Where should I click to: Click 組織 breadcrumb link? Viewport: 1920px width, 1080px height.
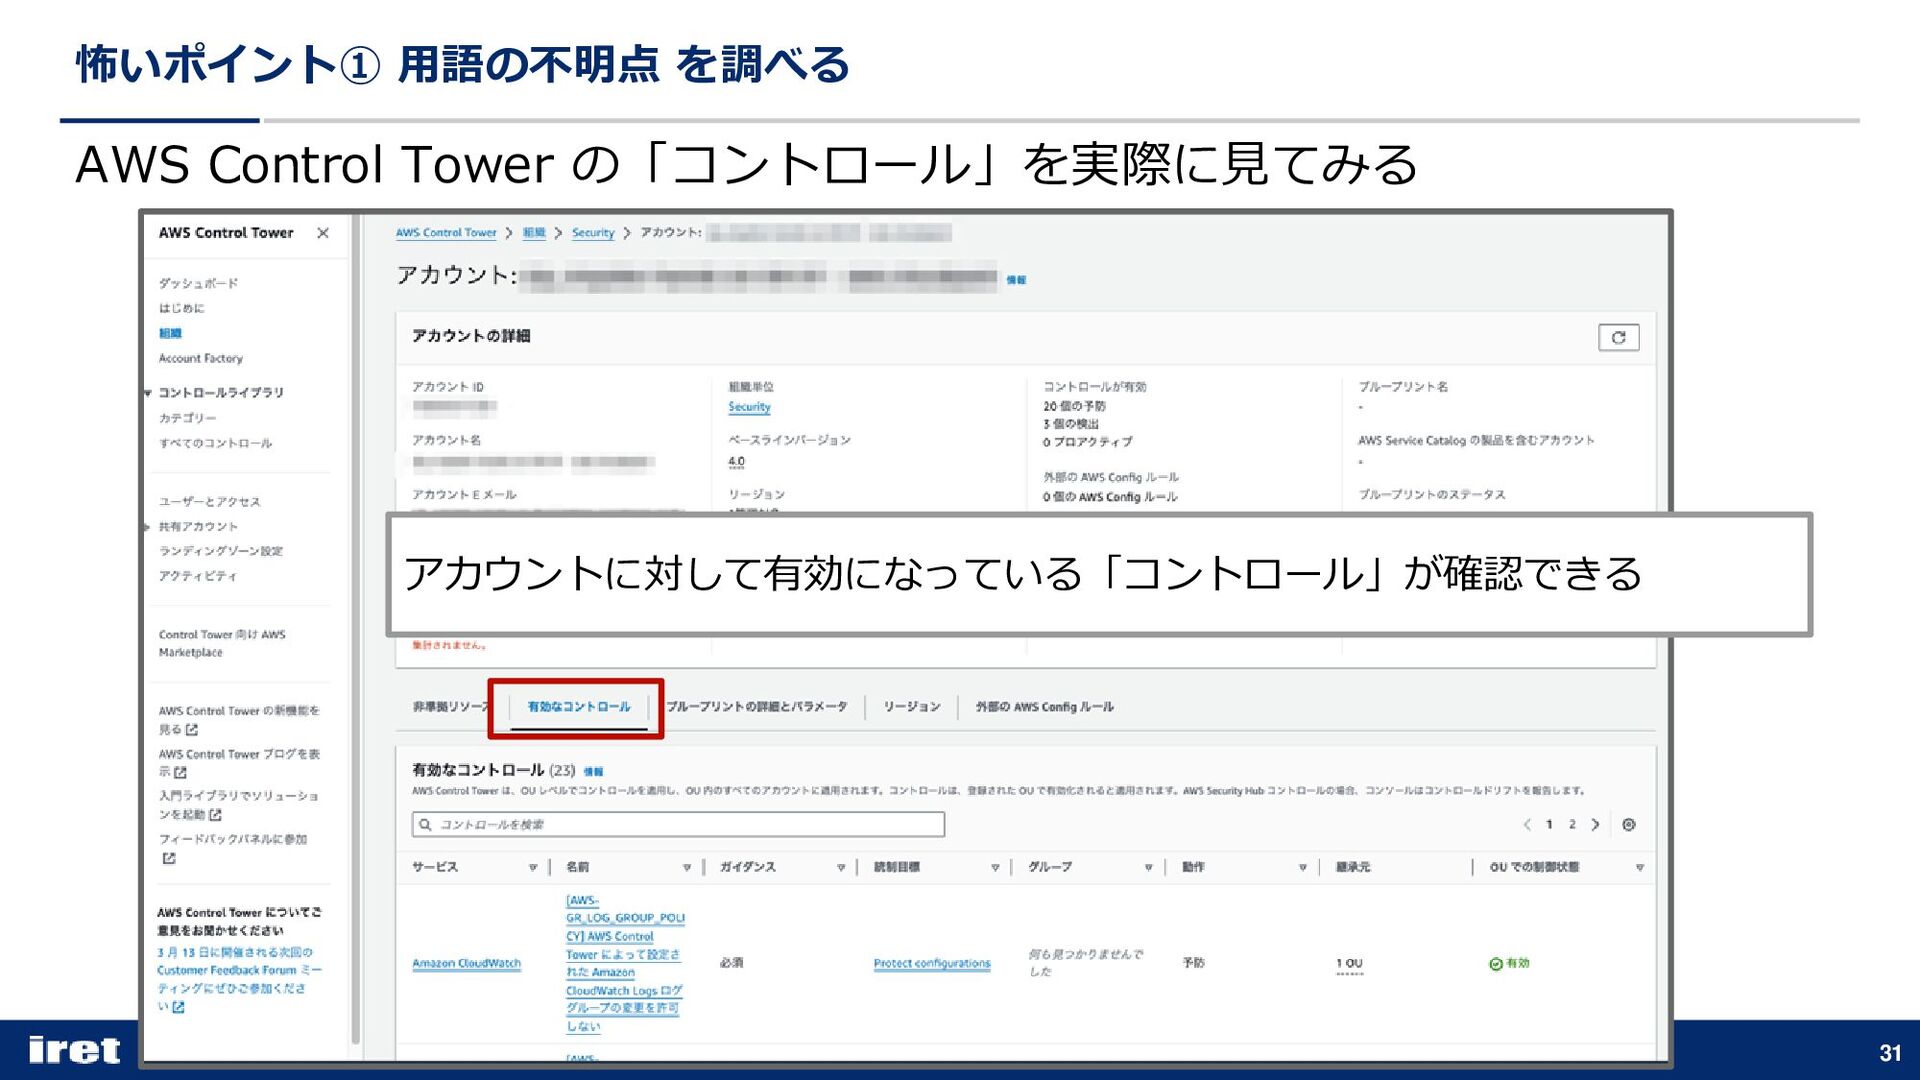click(x=534, y=233)
